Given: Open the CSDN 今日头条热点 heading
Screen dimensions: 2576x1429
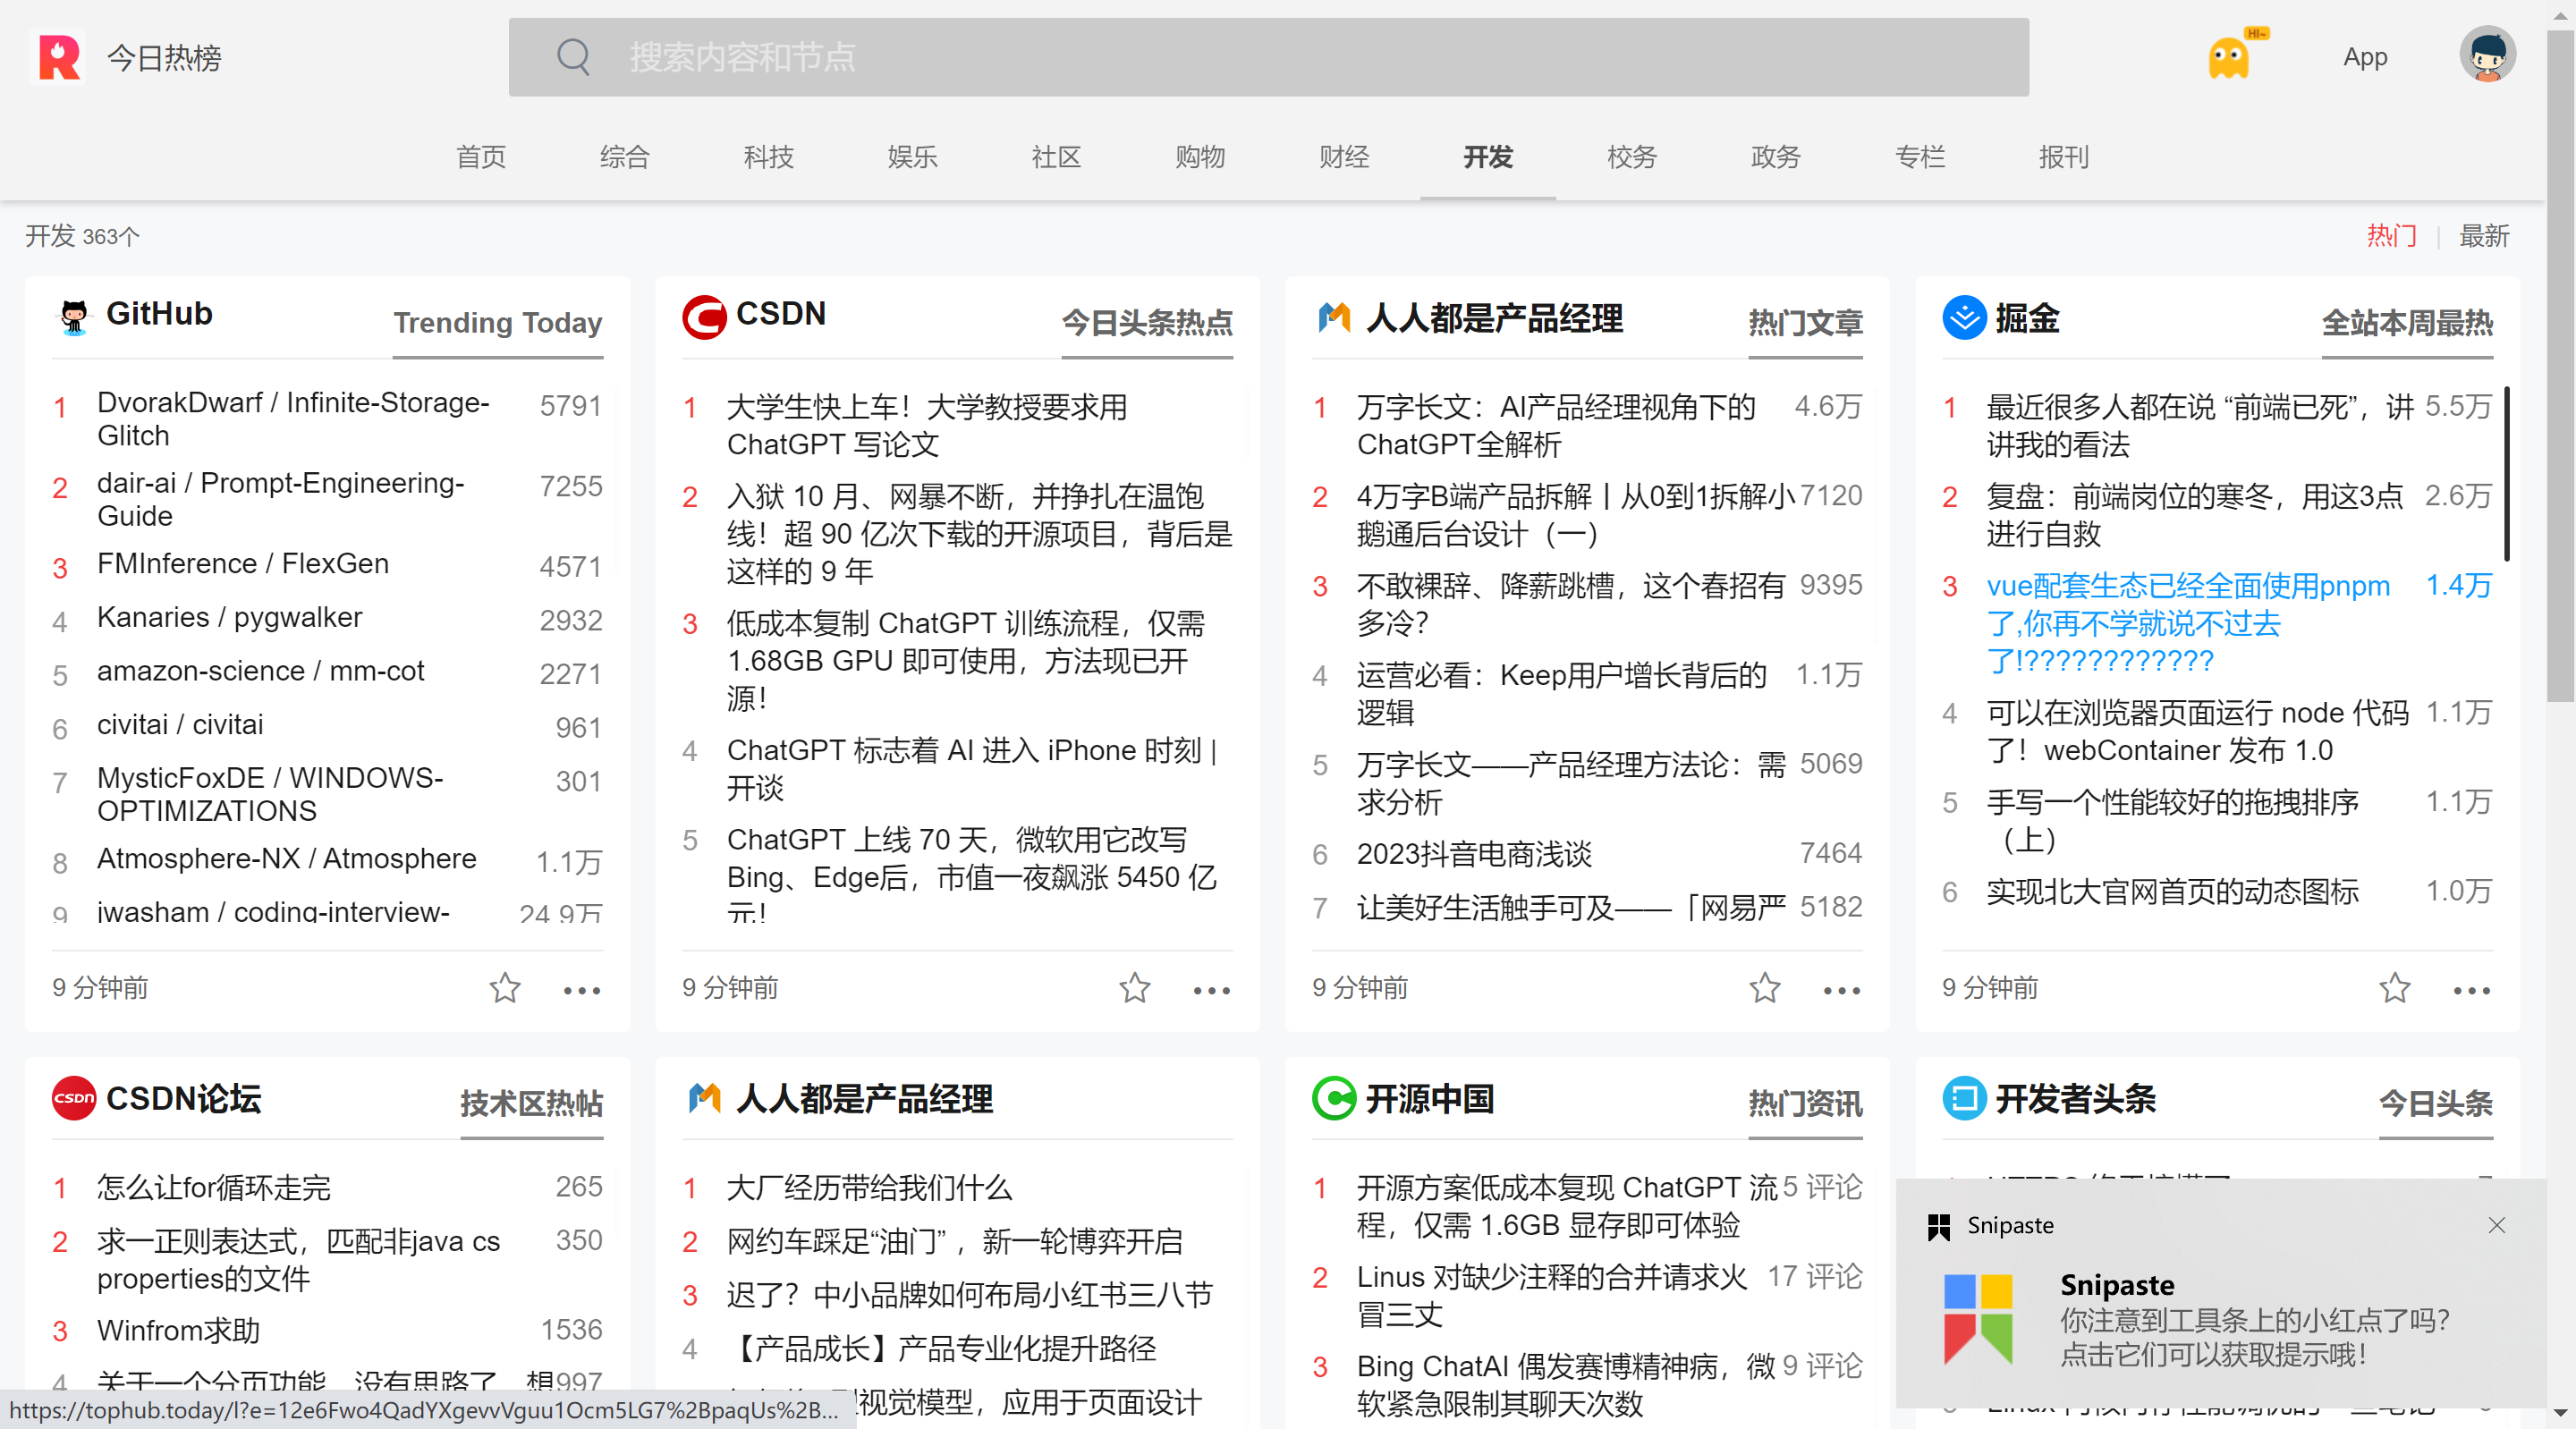Looking at the screenshot, I should pyautogui.click(x=1147, y=323).
